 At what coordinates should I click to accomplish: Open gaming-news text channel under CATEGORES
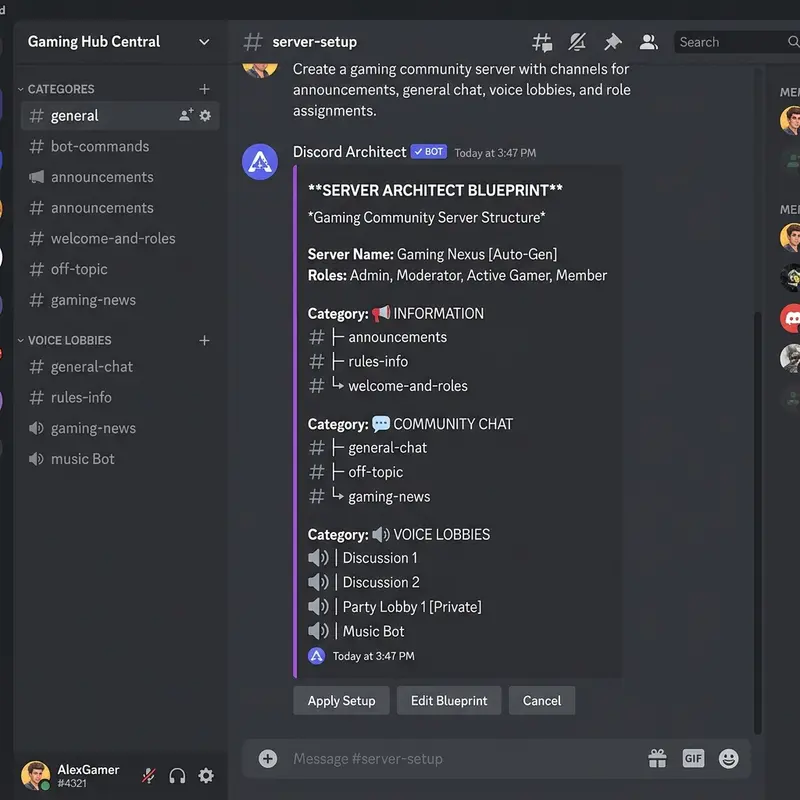(x=120, y=300)
